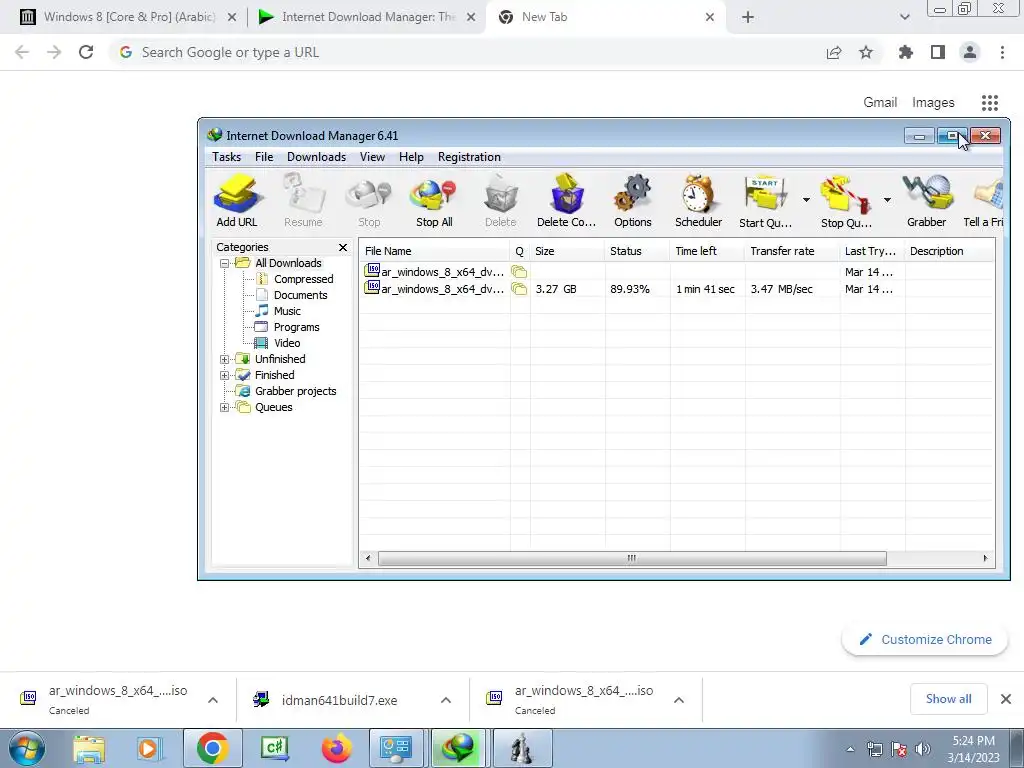Open Firefox from the taskbar
The image size is (1024, 768).
pos(336,748)
